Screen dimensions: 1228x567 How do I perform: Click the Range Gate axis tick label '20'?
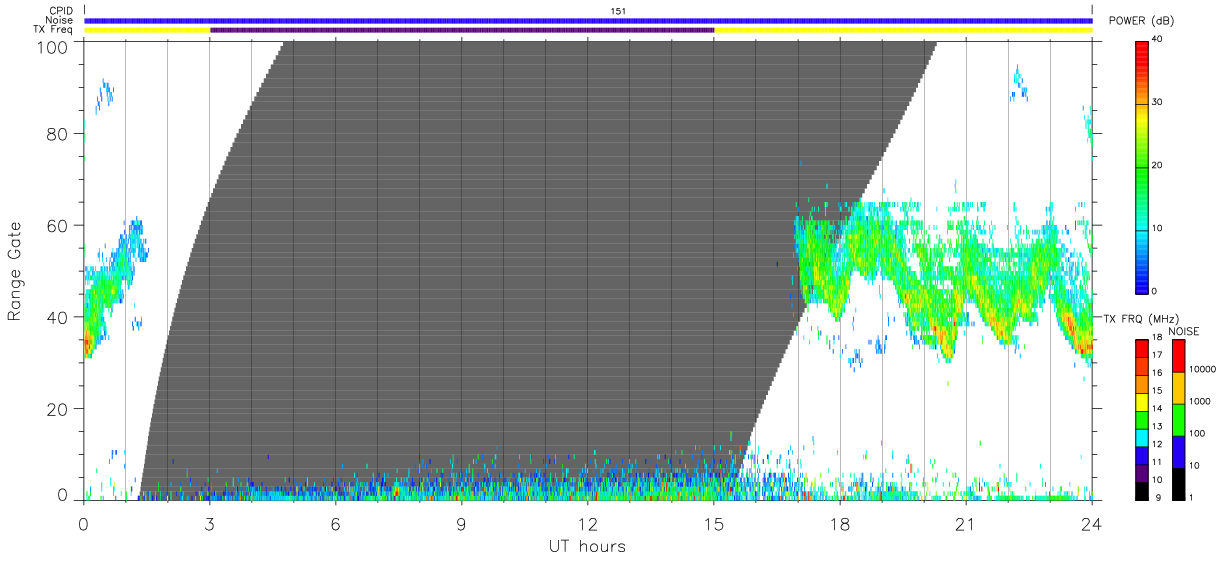coord(58,409)
